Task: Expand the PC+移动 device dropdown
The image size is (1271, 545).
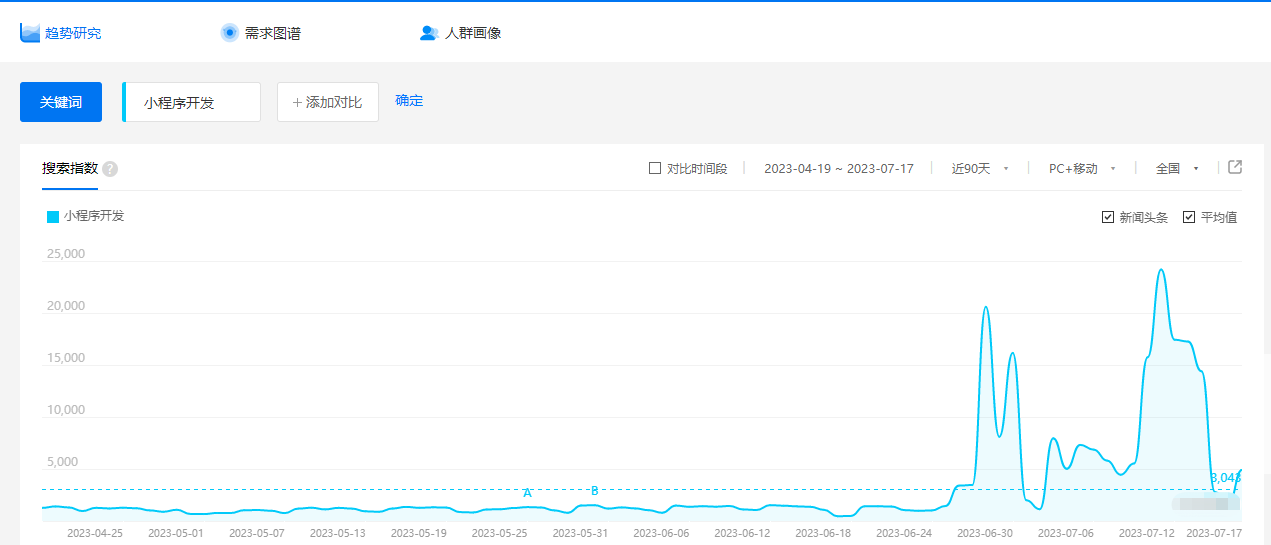Action: click(x=1081, y=168)
